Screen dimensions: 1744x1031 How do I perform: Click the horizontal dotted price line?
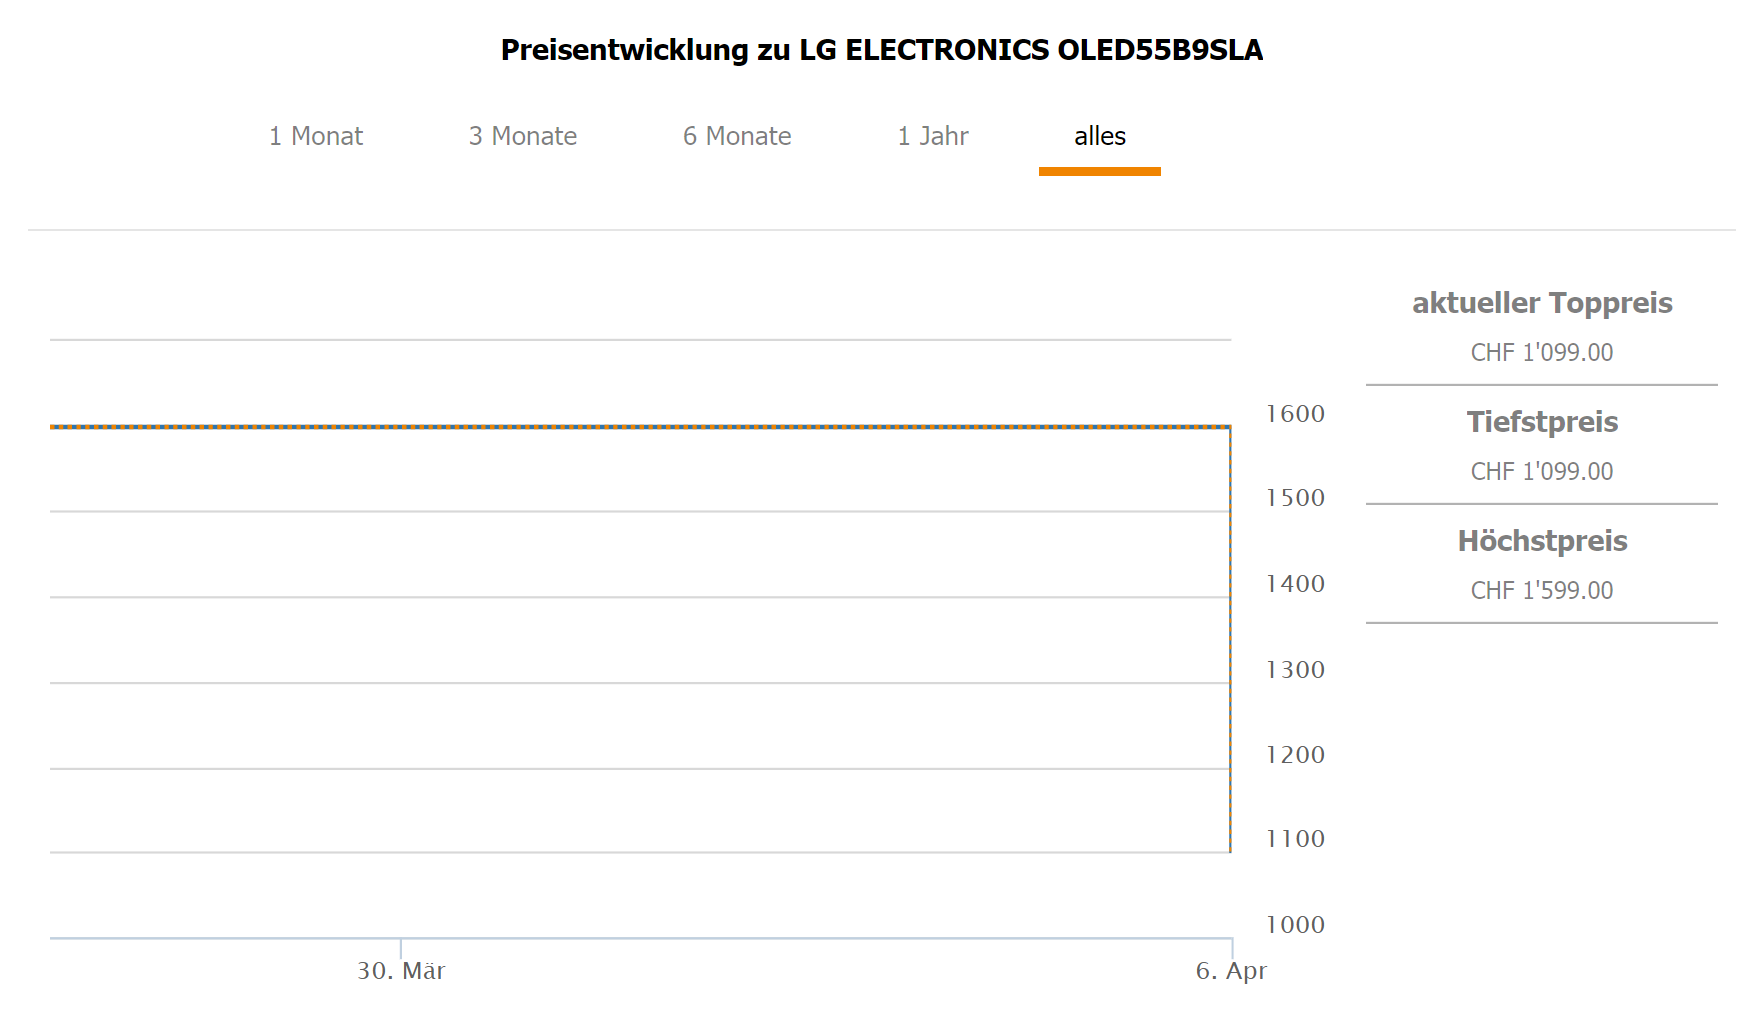click(640, 427)
